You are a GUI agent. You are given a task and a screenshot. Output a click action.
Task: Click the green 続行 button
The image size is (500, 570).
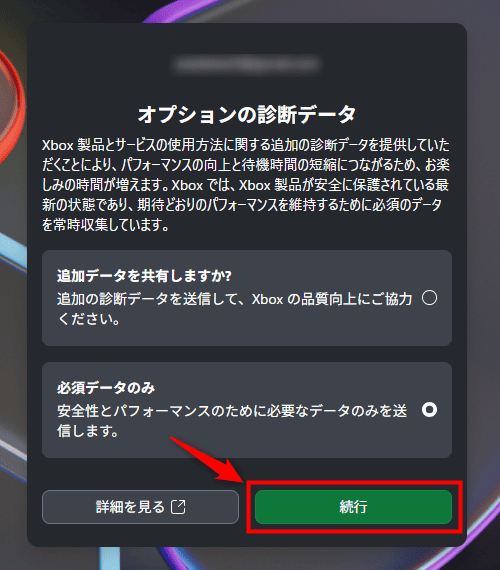tap(353, 507)
